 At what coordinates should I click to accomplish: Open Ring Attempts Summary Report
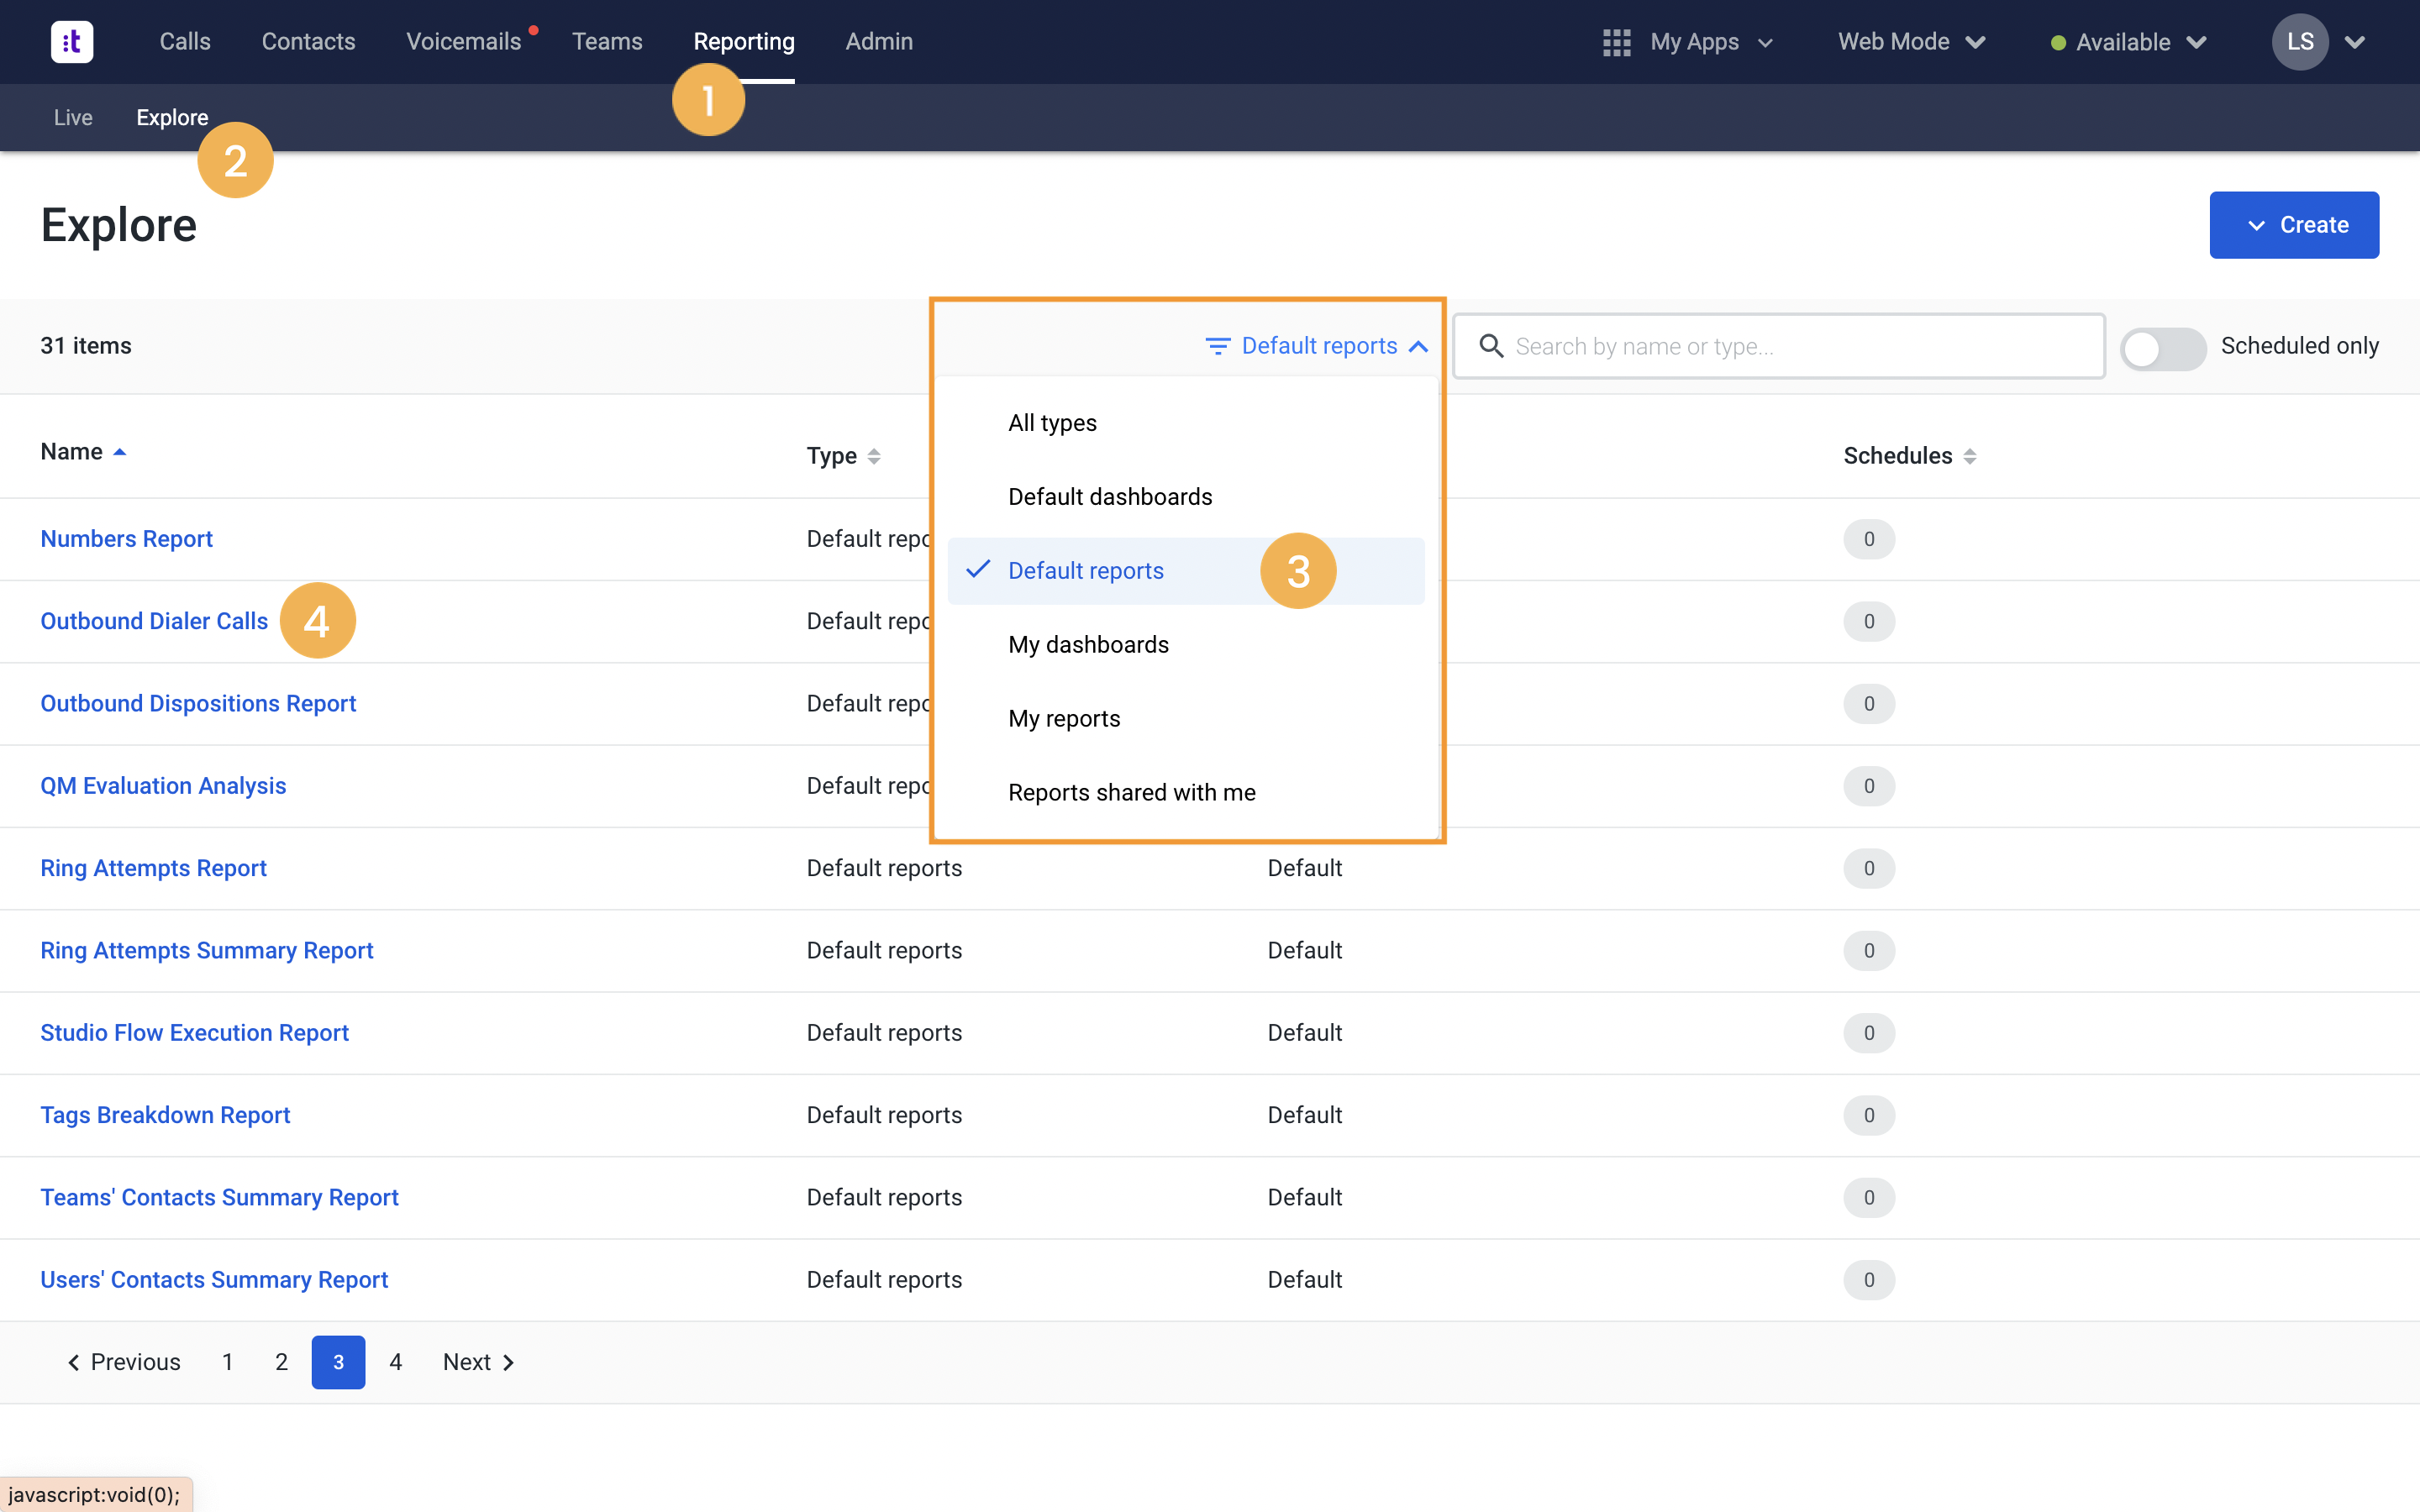(206, 951)
